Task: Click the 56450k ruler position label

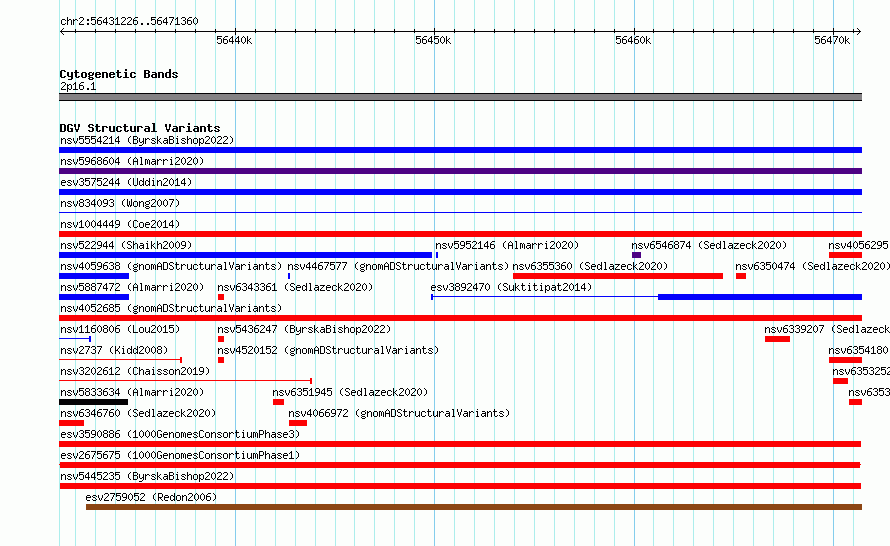Action: (433, 40)
